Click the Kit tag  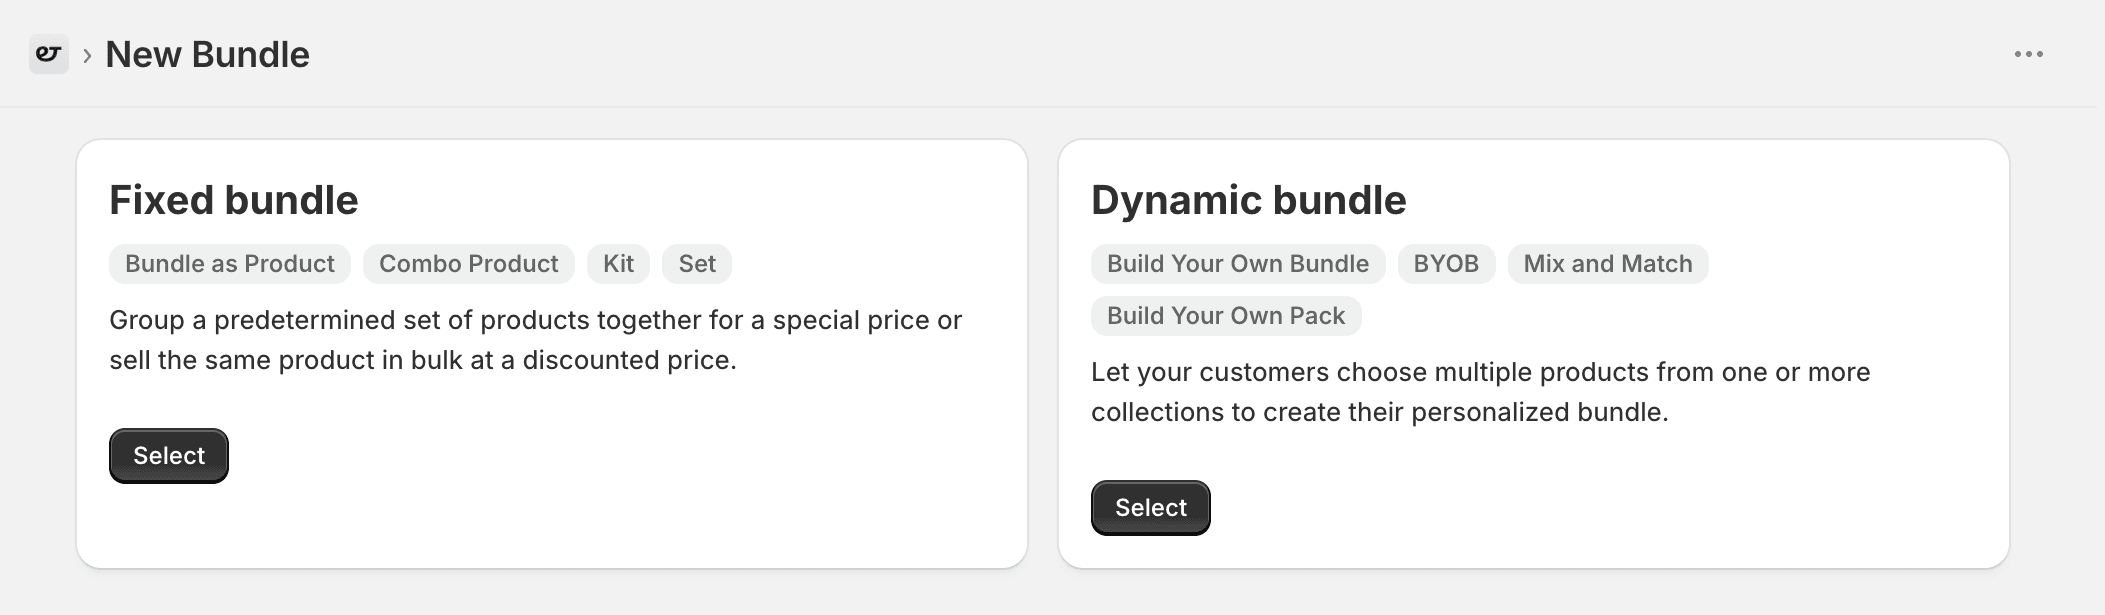(x=618, y=264)
